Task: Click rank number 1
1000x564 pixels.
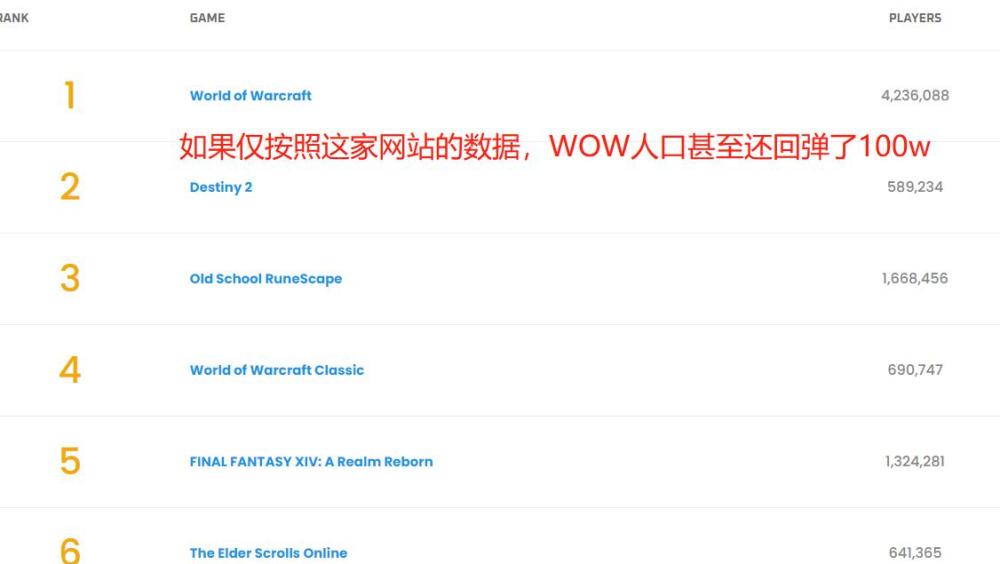Action: click(x=70, y=96)
